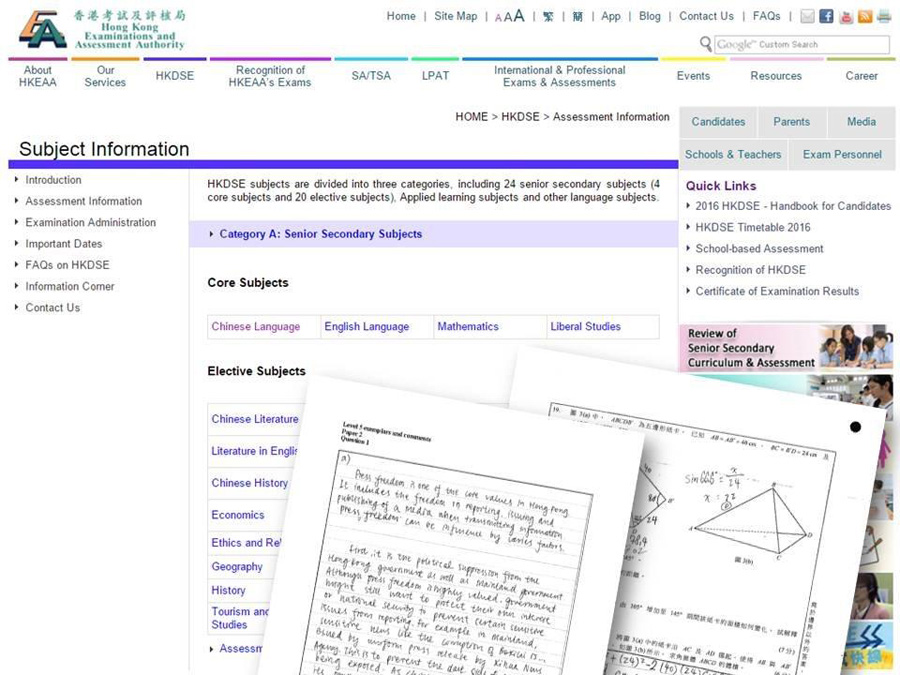Select the medium font size A

507,17
